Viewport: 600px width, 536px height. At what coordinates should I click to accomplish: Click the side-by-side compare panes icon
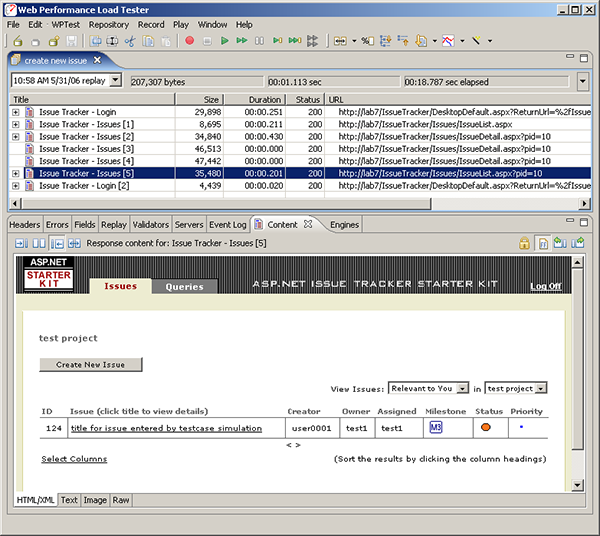coord(39,243)
